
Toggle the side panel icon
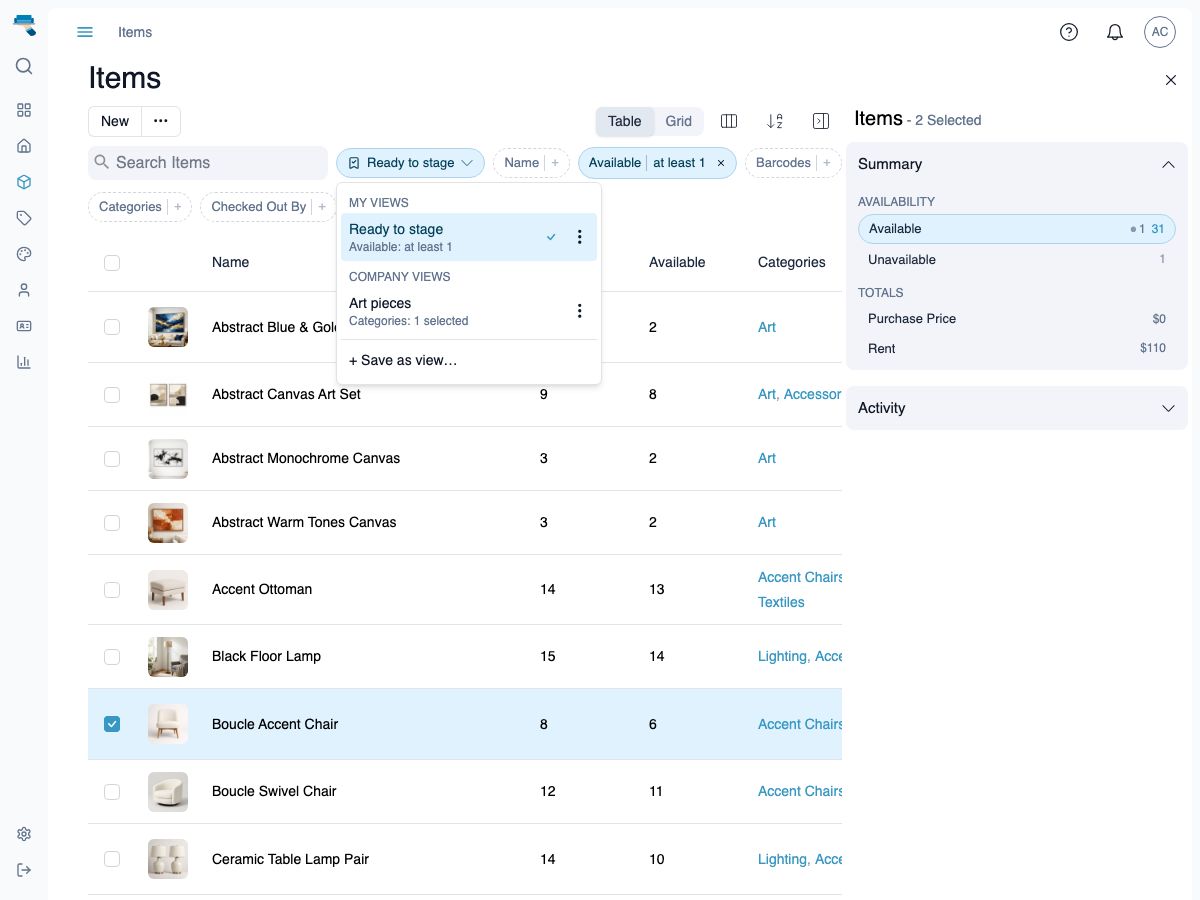click(x=821, y=121)
